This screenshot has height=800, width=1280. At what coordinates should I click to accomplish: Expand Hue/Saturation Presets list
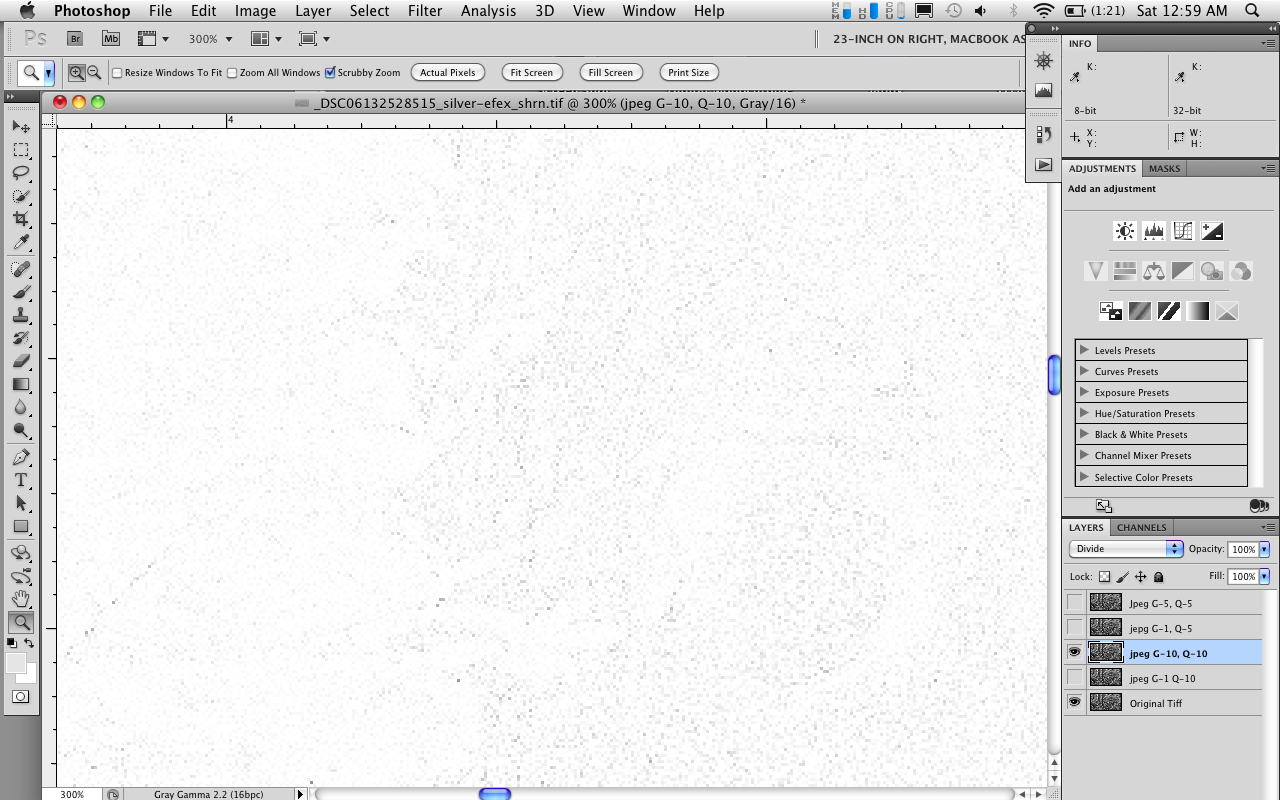click(x=1084, y=413)
